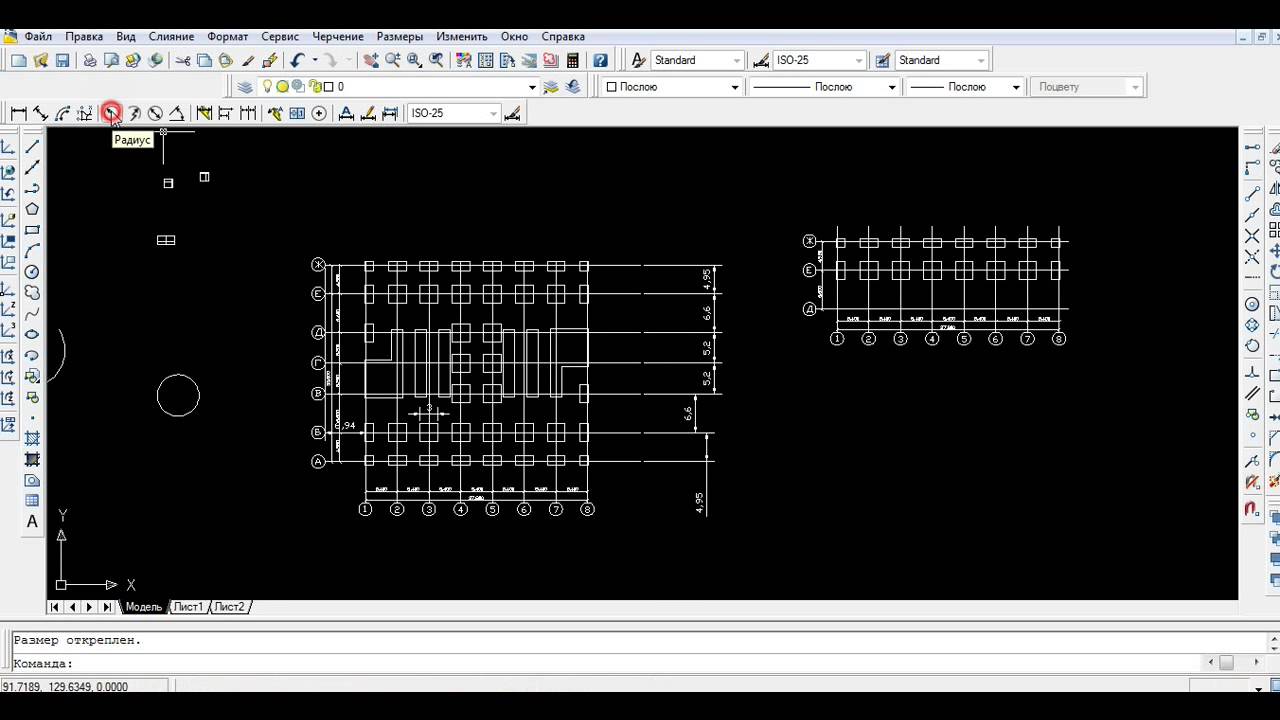This screenshot has width=1280, height=720.
Task: Open the lineweight Послою dropdown
Action: [1016, 87]
